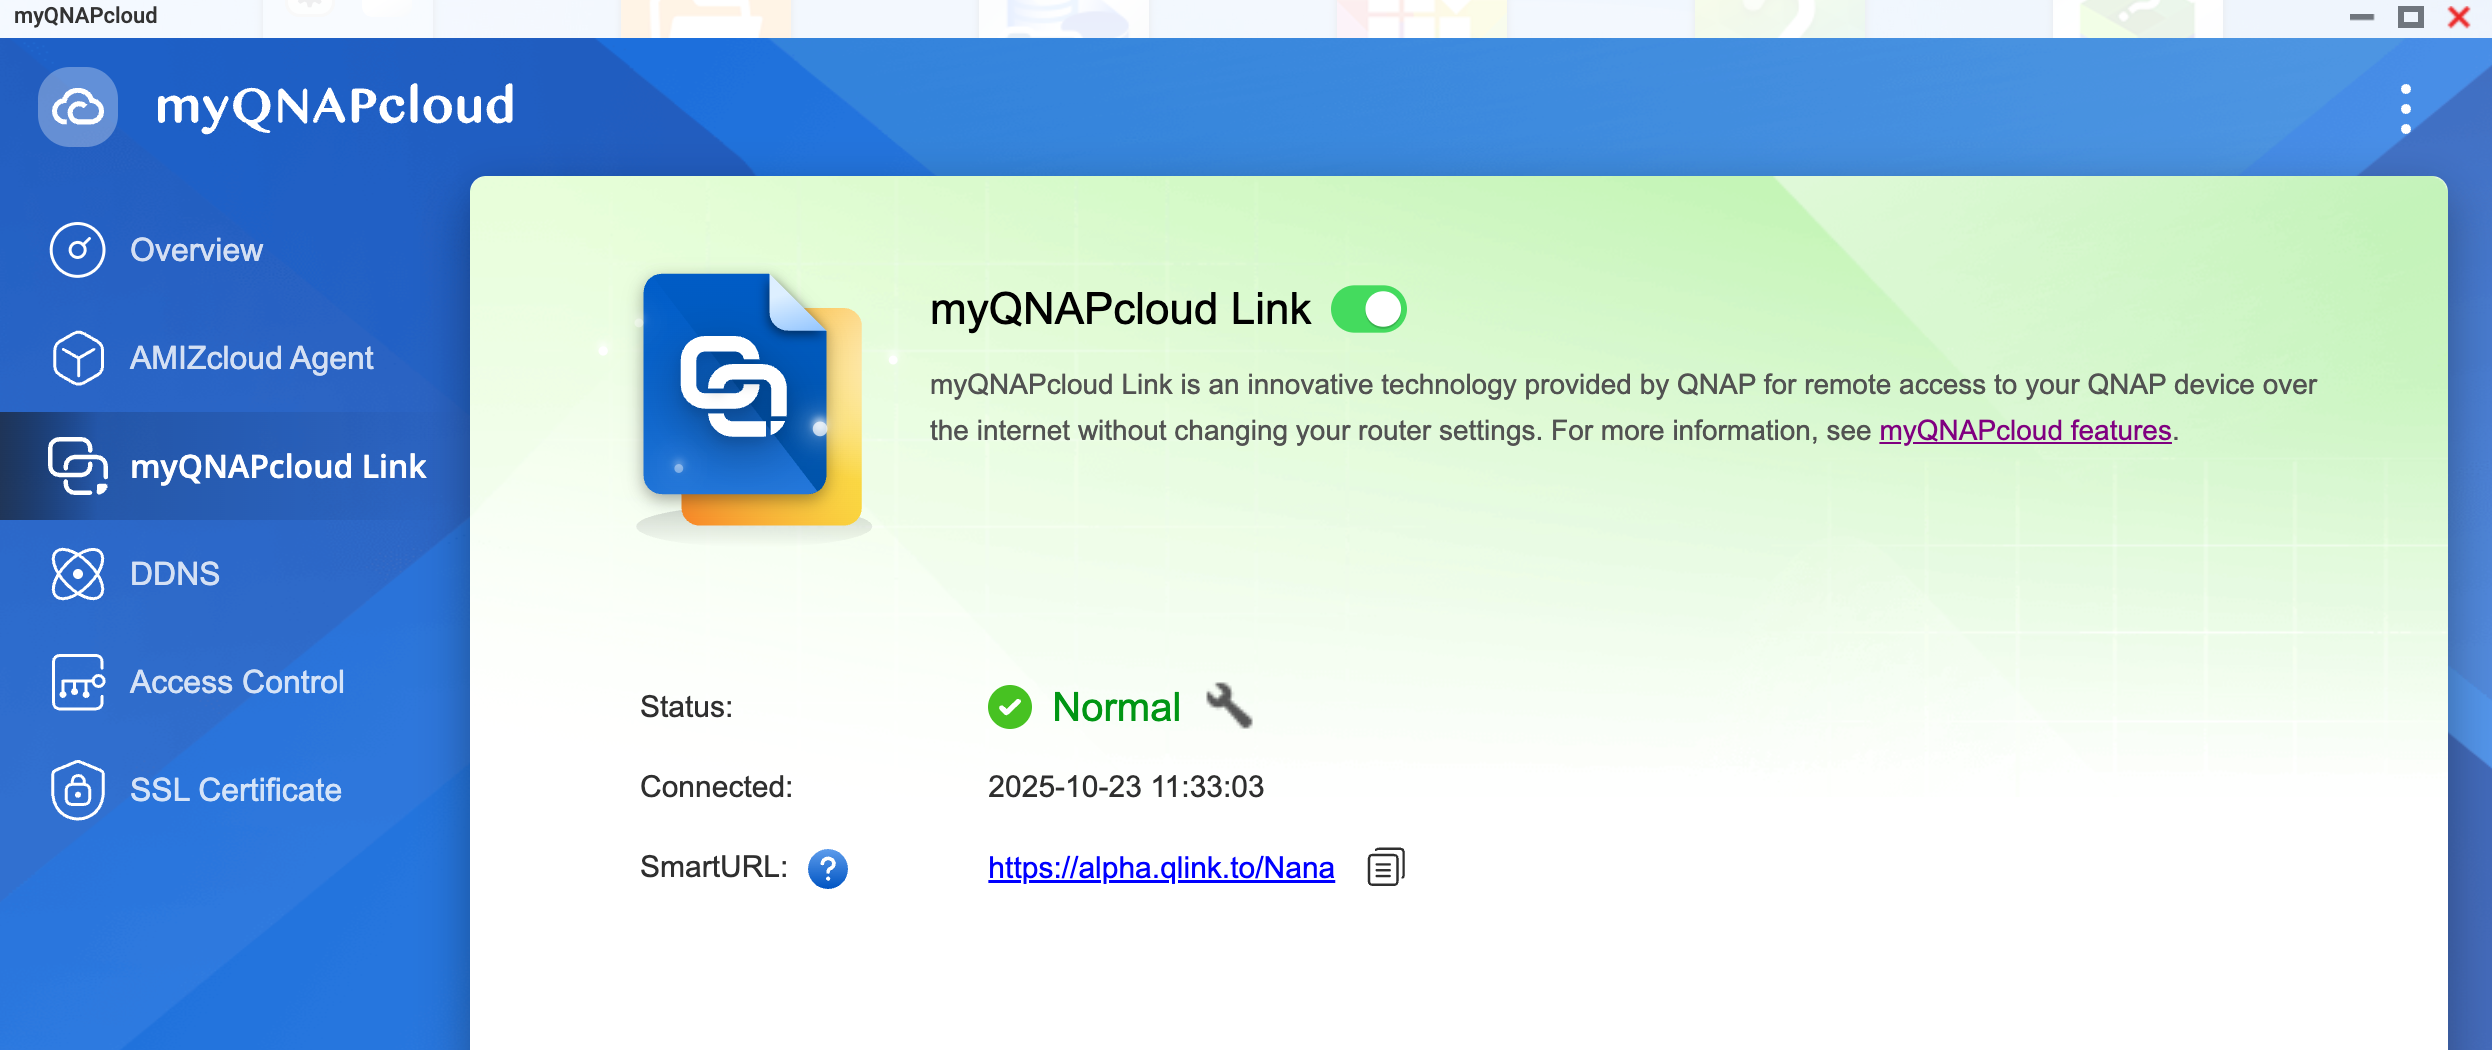
Task: Click the myQNAPcloud cloud logo icon
Action: click(x=78, y=107)
